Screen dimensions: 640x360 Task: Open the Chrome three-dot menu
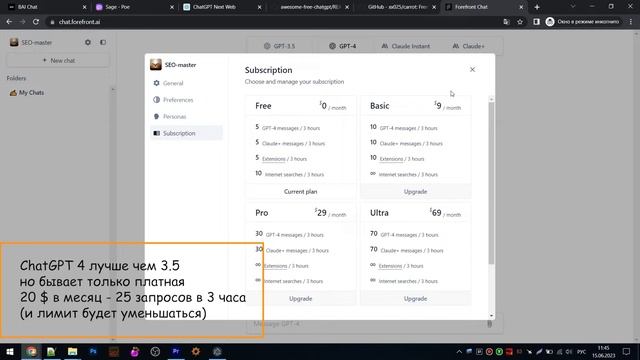tap(631, 22)
